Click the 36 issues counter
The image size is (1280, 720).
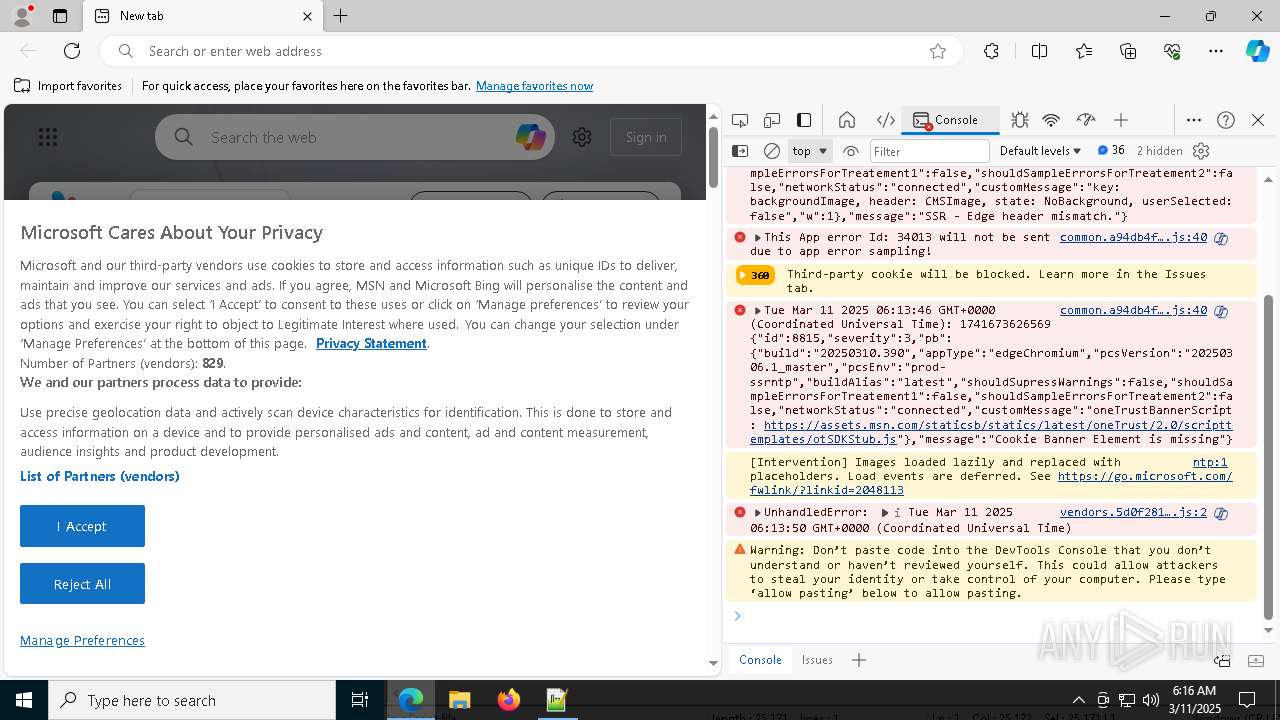(1111, 150)
